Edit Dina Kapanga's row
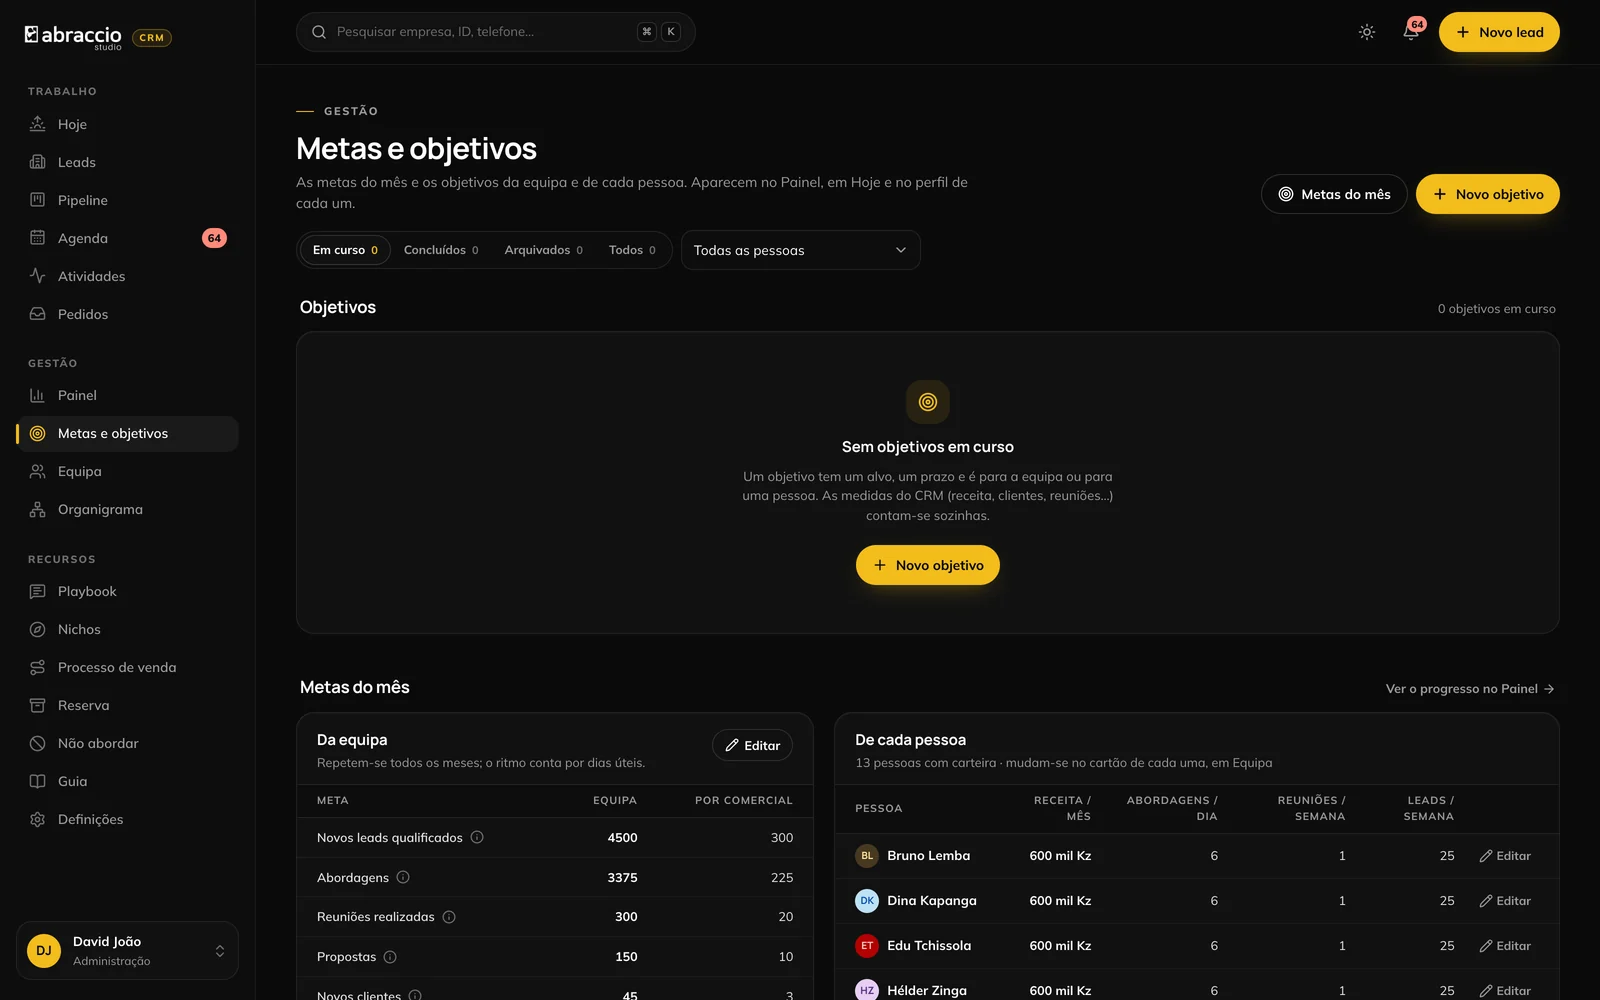Image resolution: width=1600 pixels, height=1000 pixels. coord(1505,901)
